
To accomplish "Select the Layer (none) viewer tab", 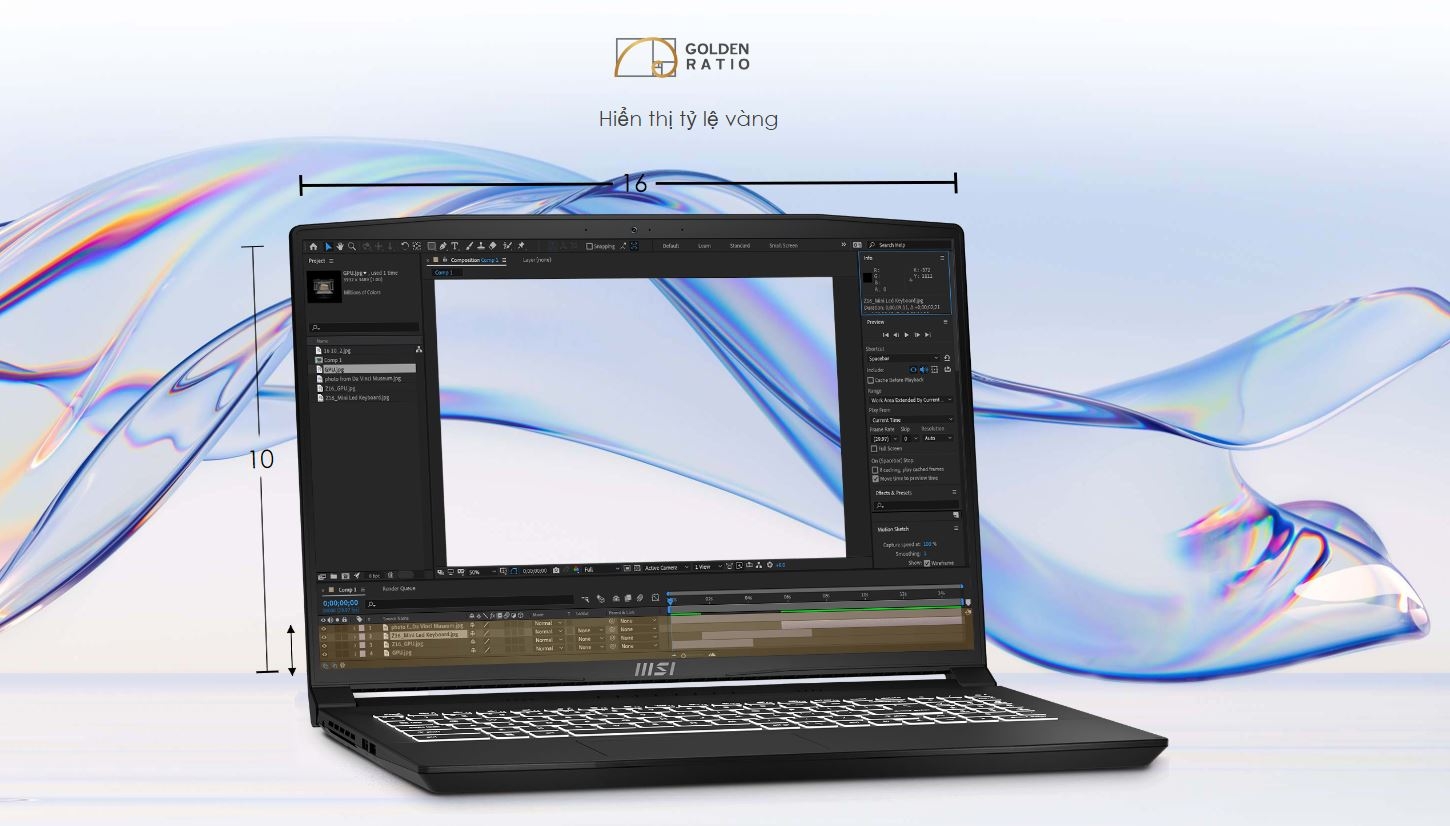I will (537, 260).
